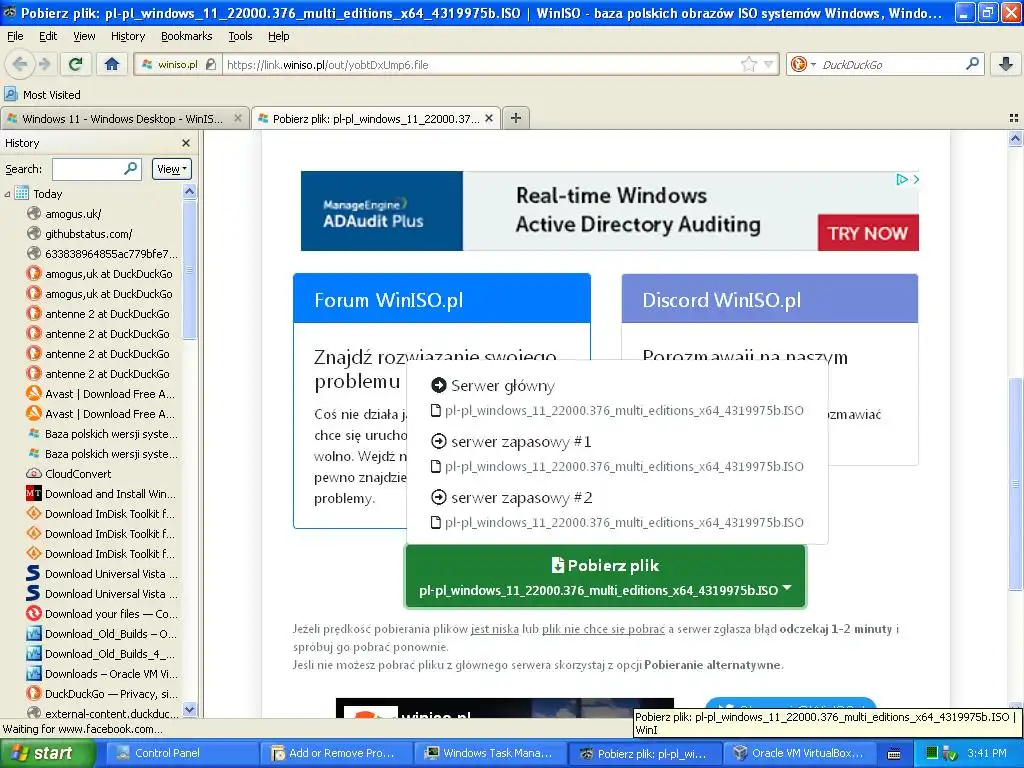The width and height of the screenshot is (1024, 768).
Task: Open githubstatus.com/ history entry
Action: pos(88,234)
